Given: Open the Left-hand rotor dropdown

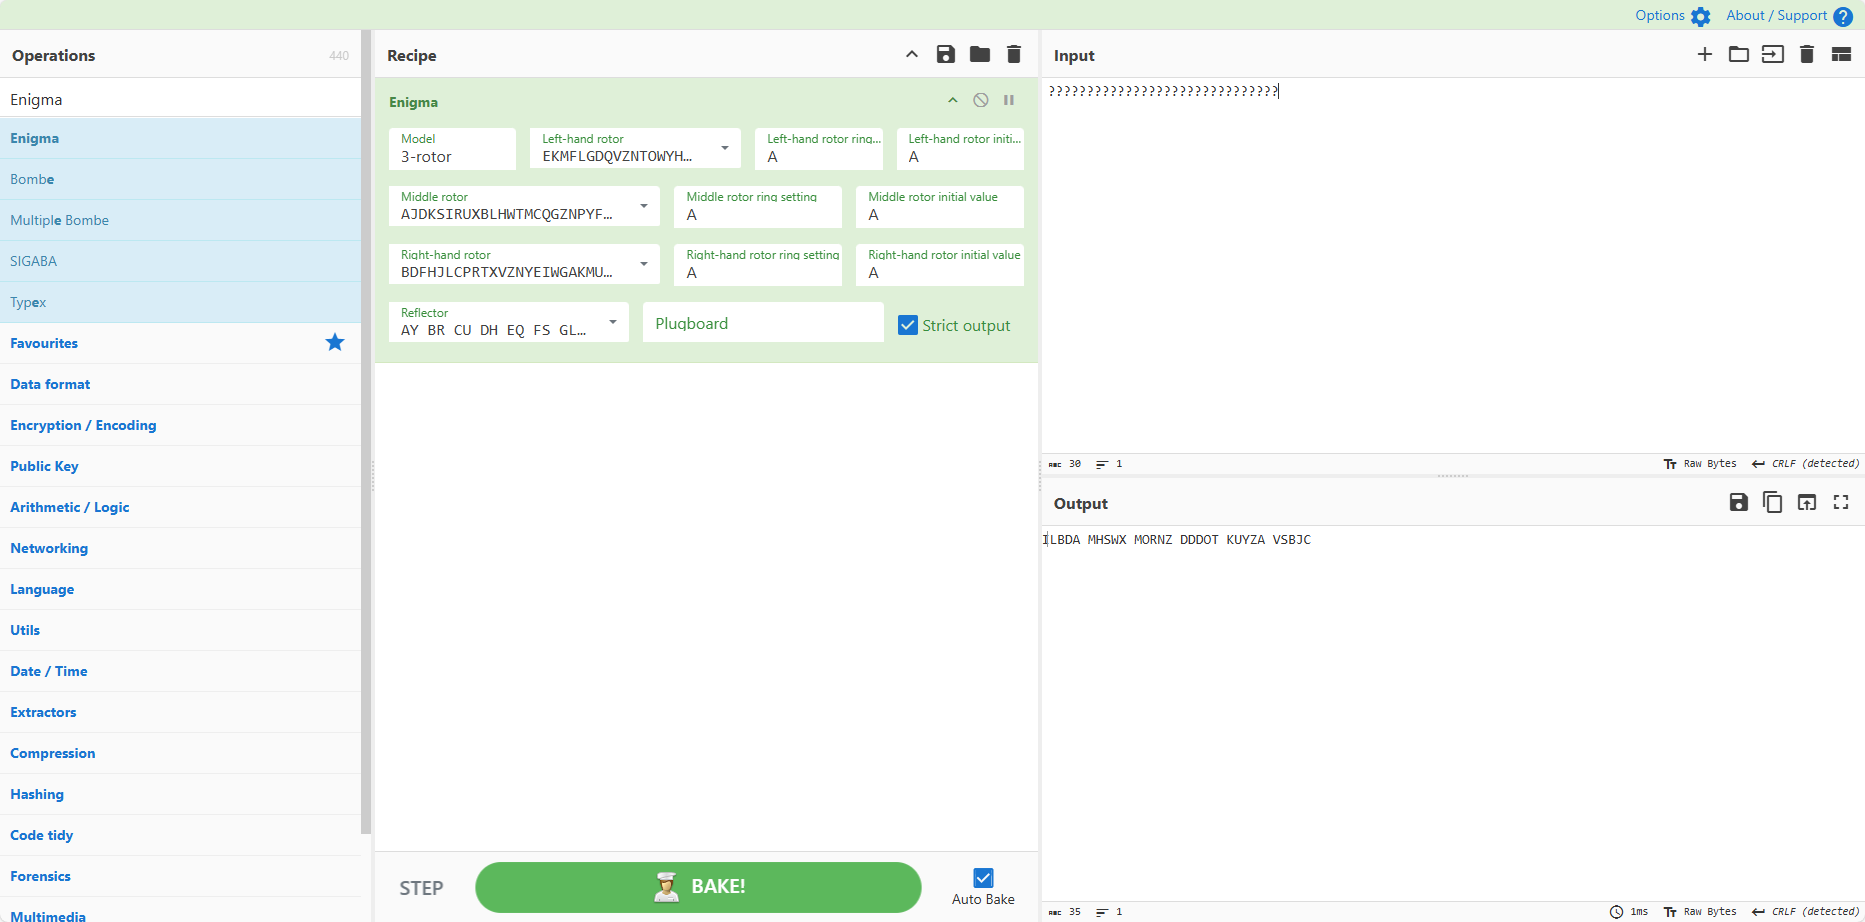Looking at the screenshot, I should point(725,148).
